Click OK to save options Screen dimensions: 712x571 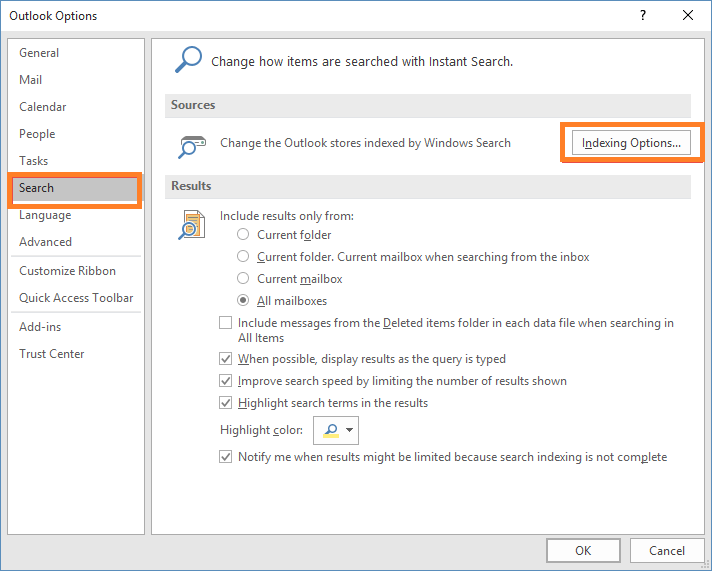tap(583, 551)
